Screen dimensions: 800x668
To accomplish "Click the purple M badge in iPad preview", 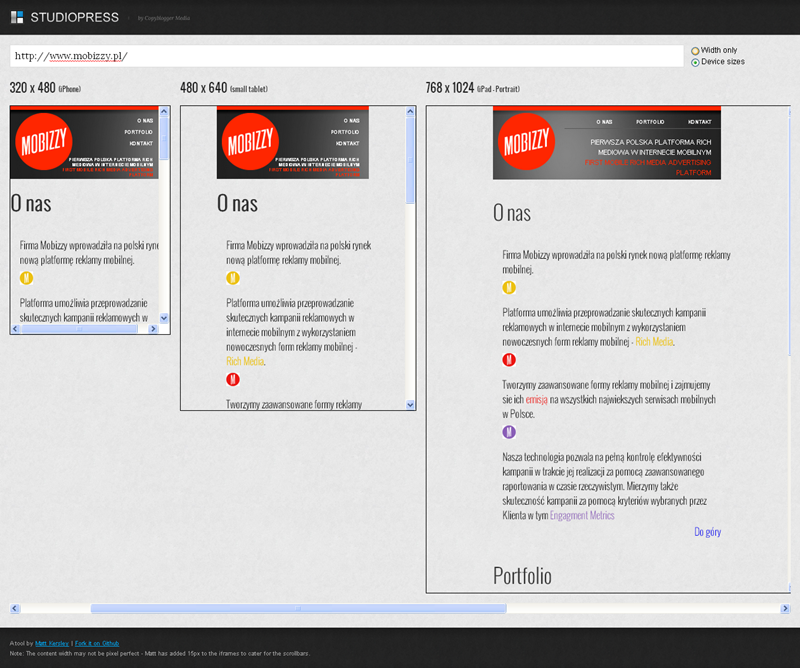I will pos(509,432).
